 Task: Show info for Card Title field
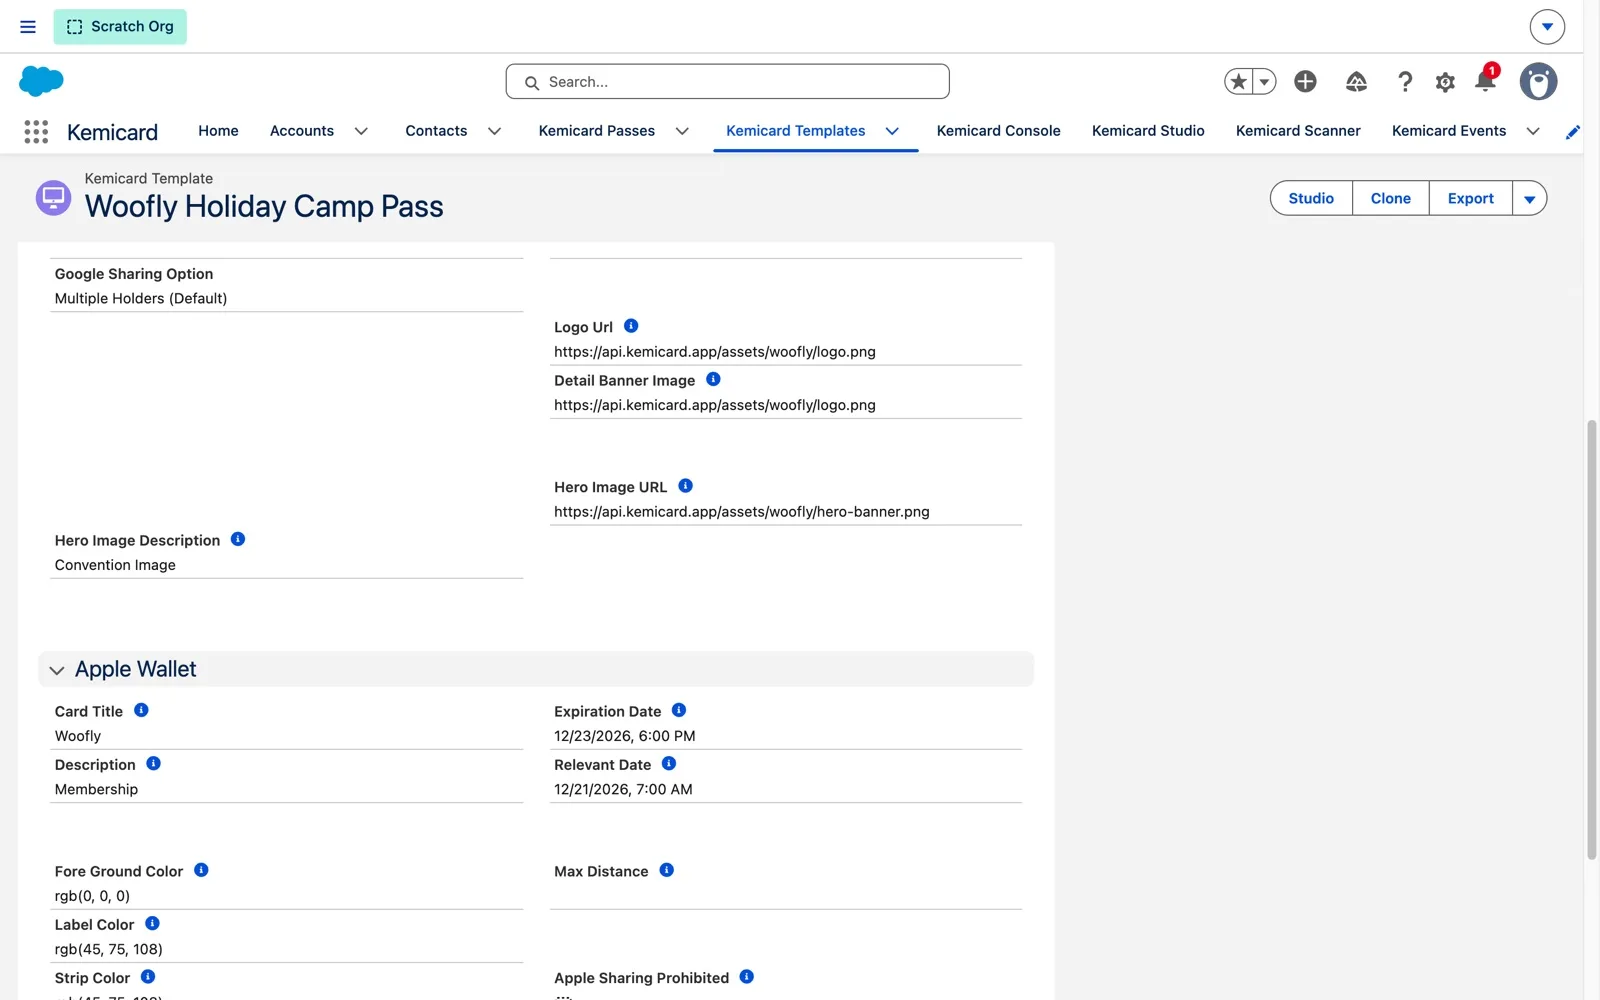coord(141,710)
